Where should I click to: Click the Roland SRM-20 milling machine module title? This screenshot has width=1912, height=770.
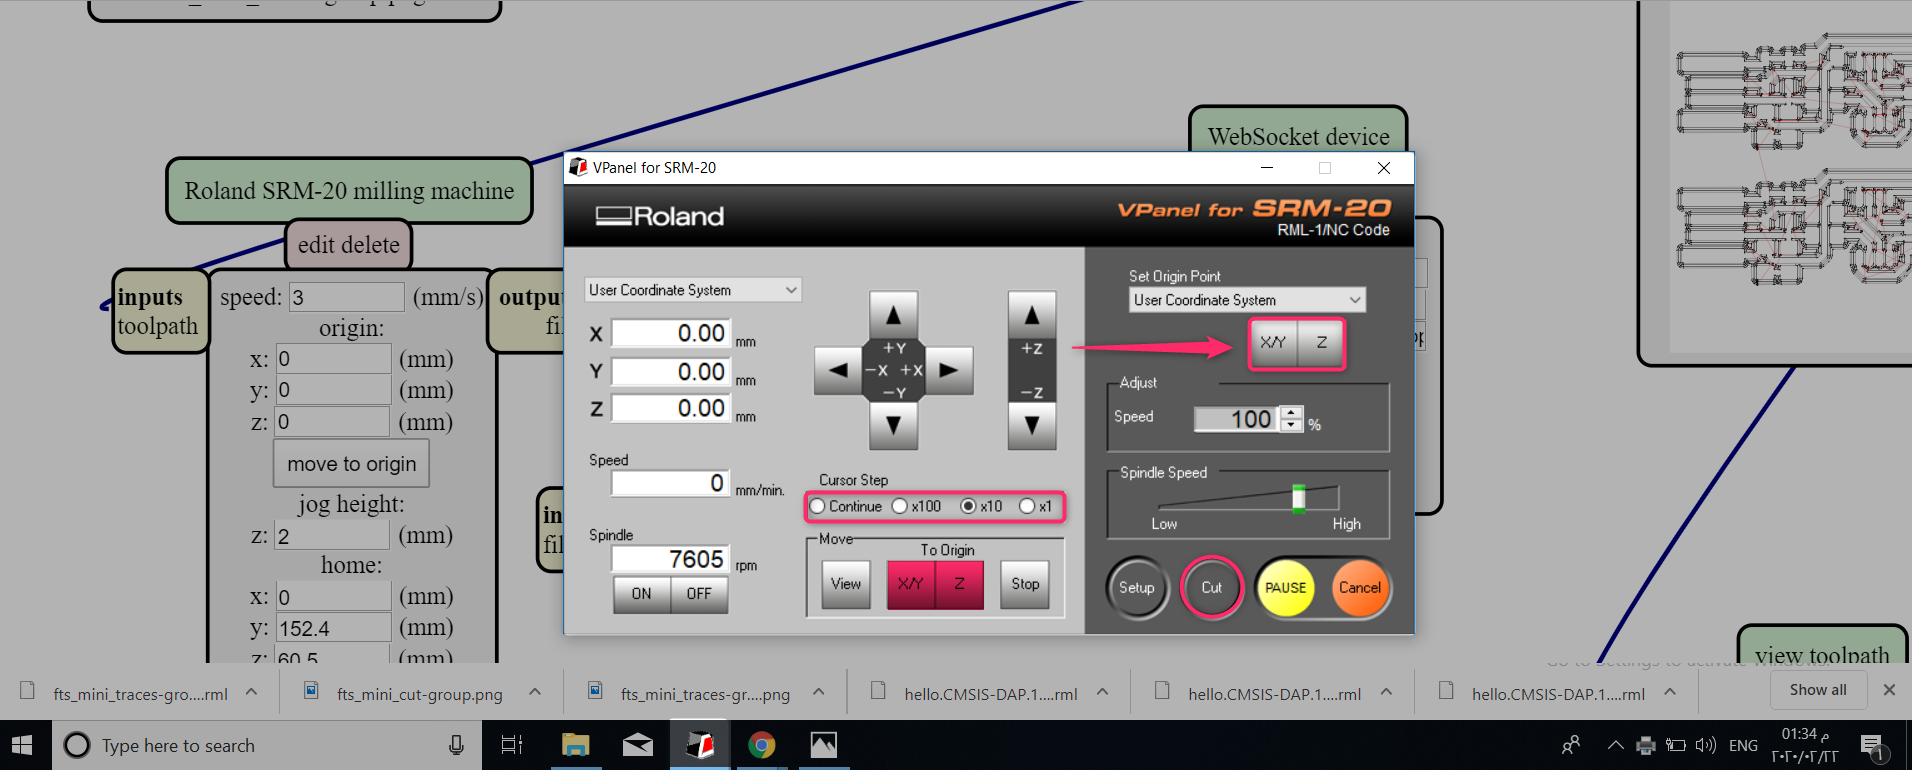[x=349, y=191]
